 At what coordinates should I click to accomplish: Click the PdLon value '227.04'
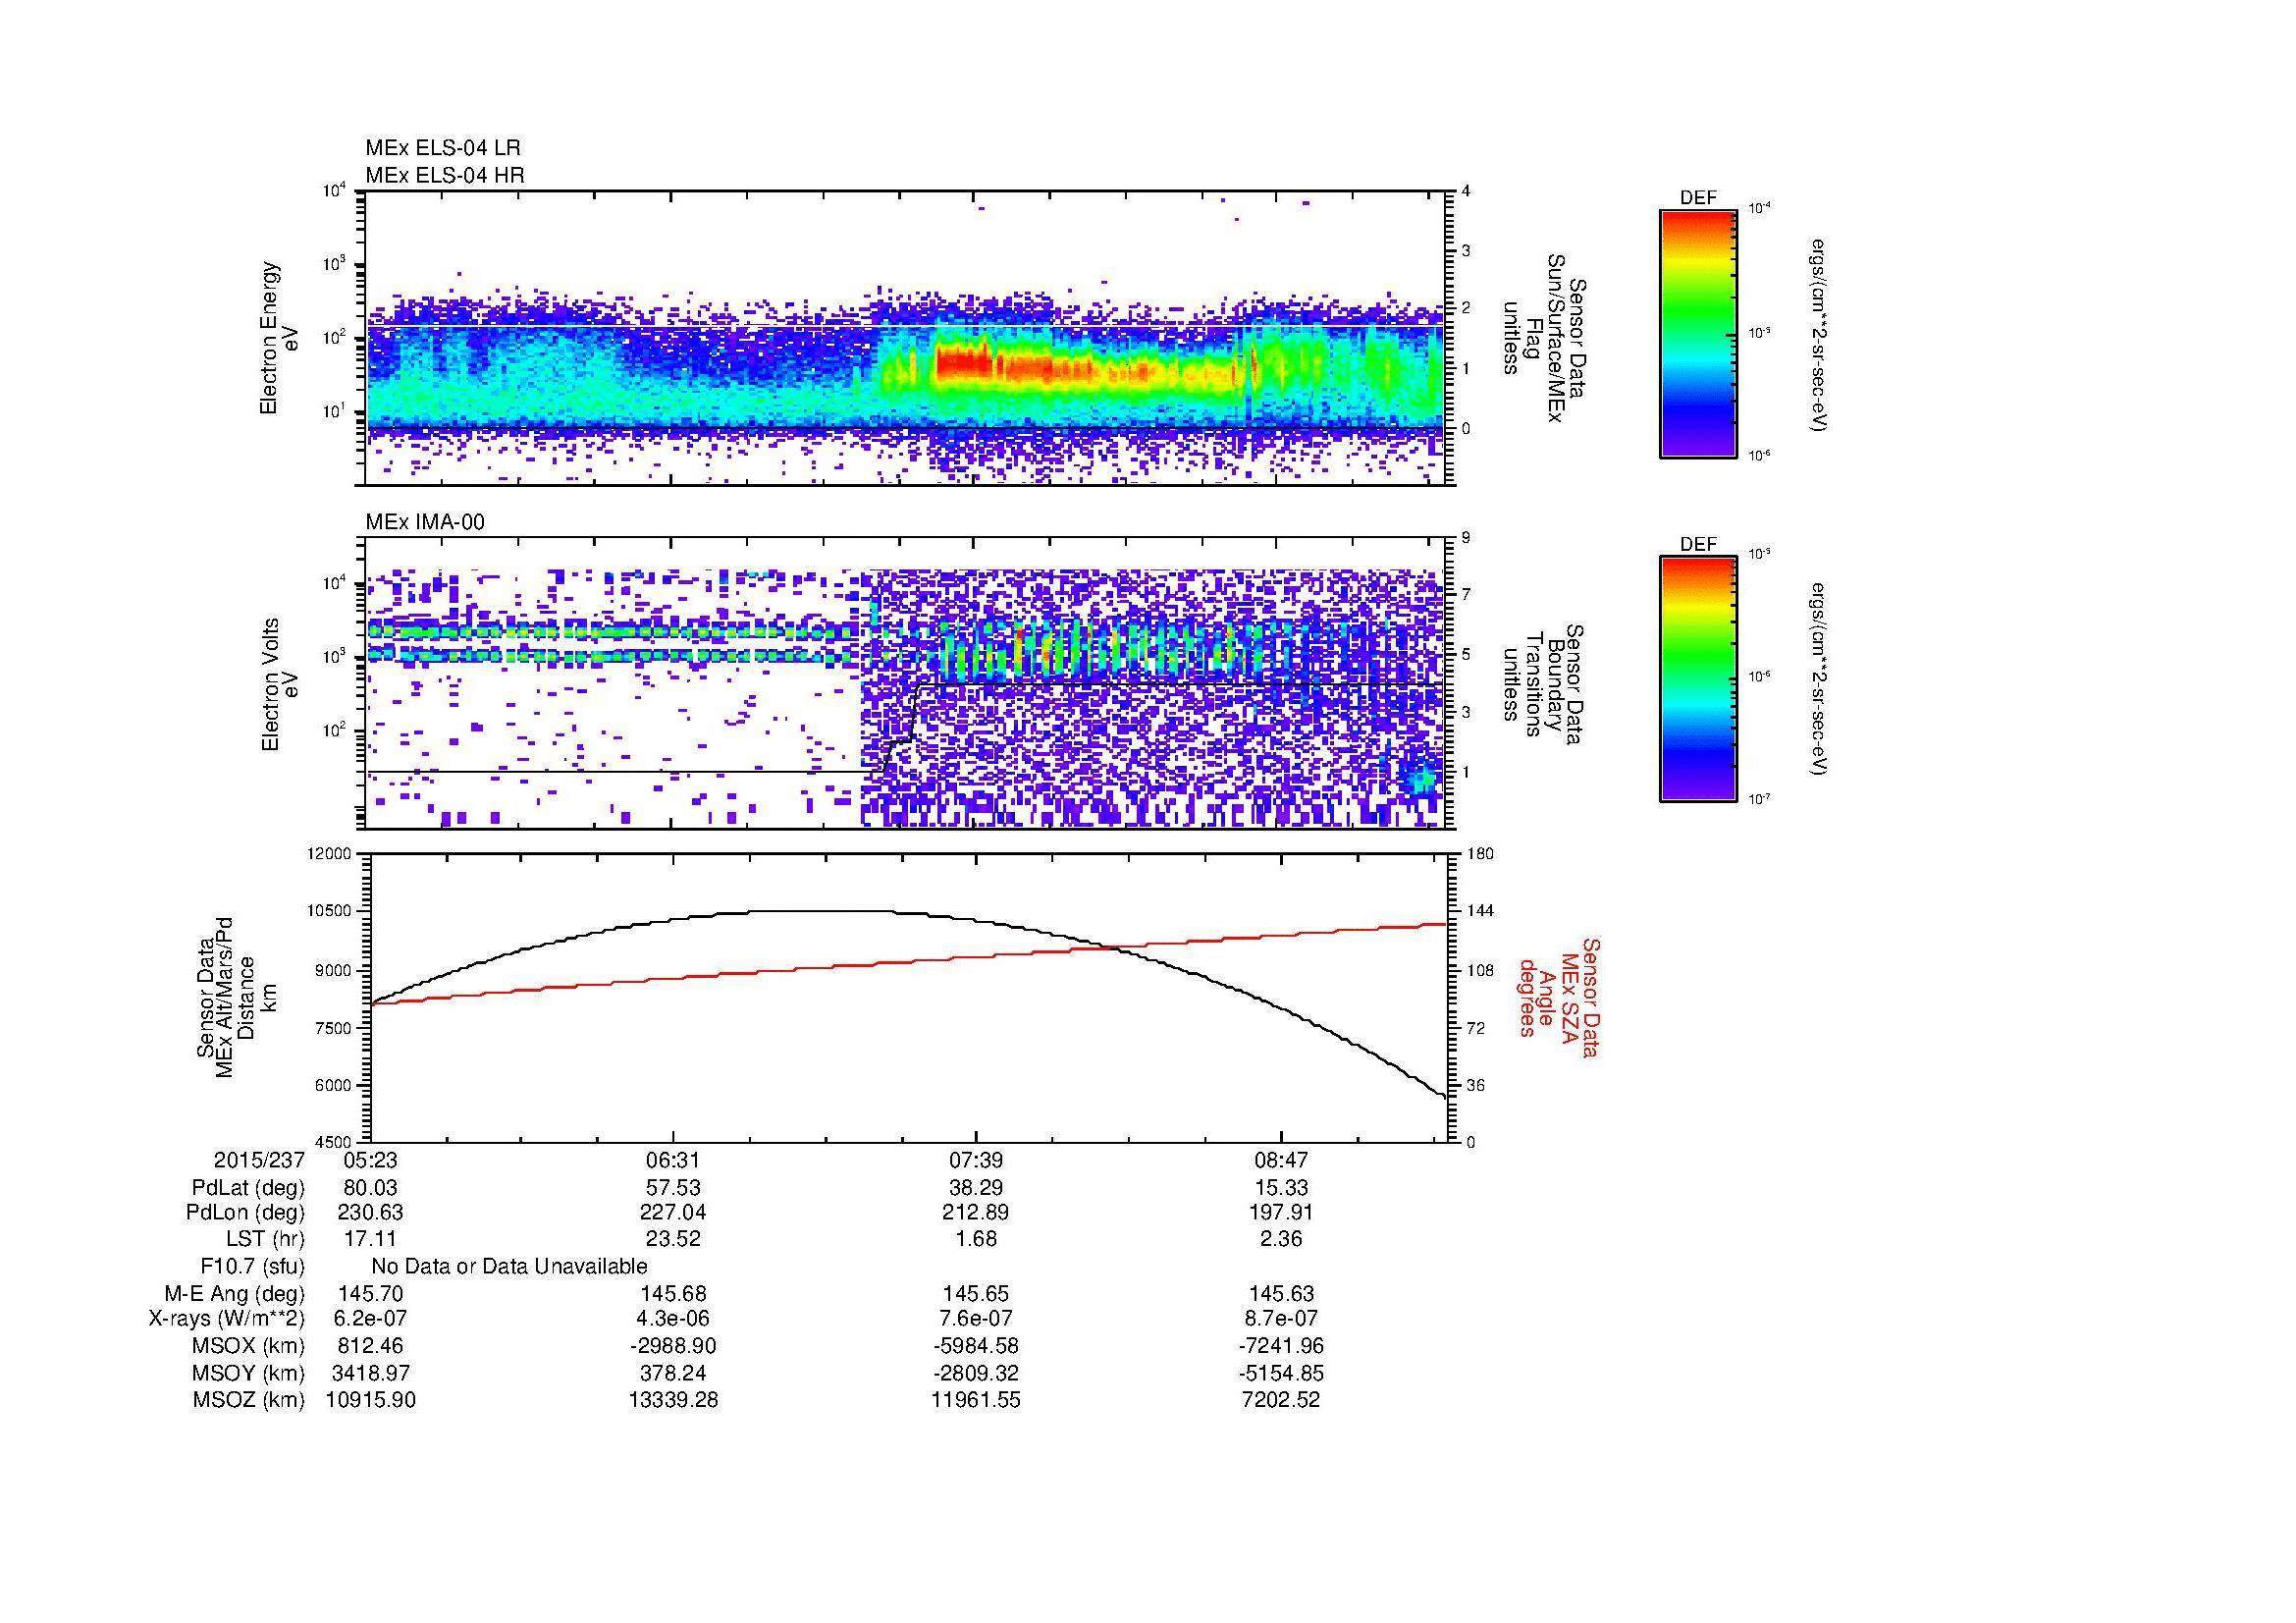tap(673, 1213)
